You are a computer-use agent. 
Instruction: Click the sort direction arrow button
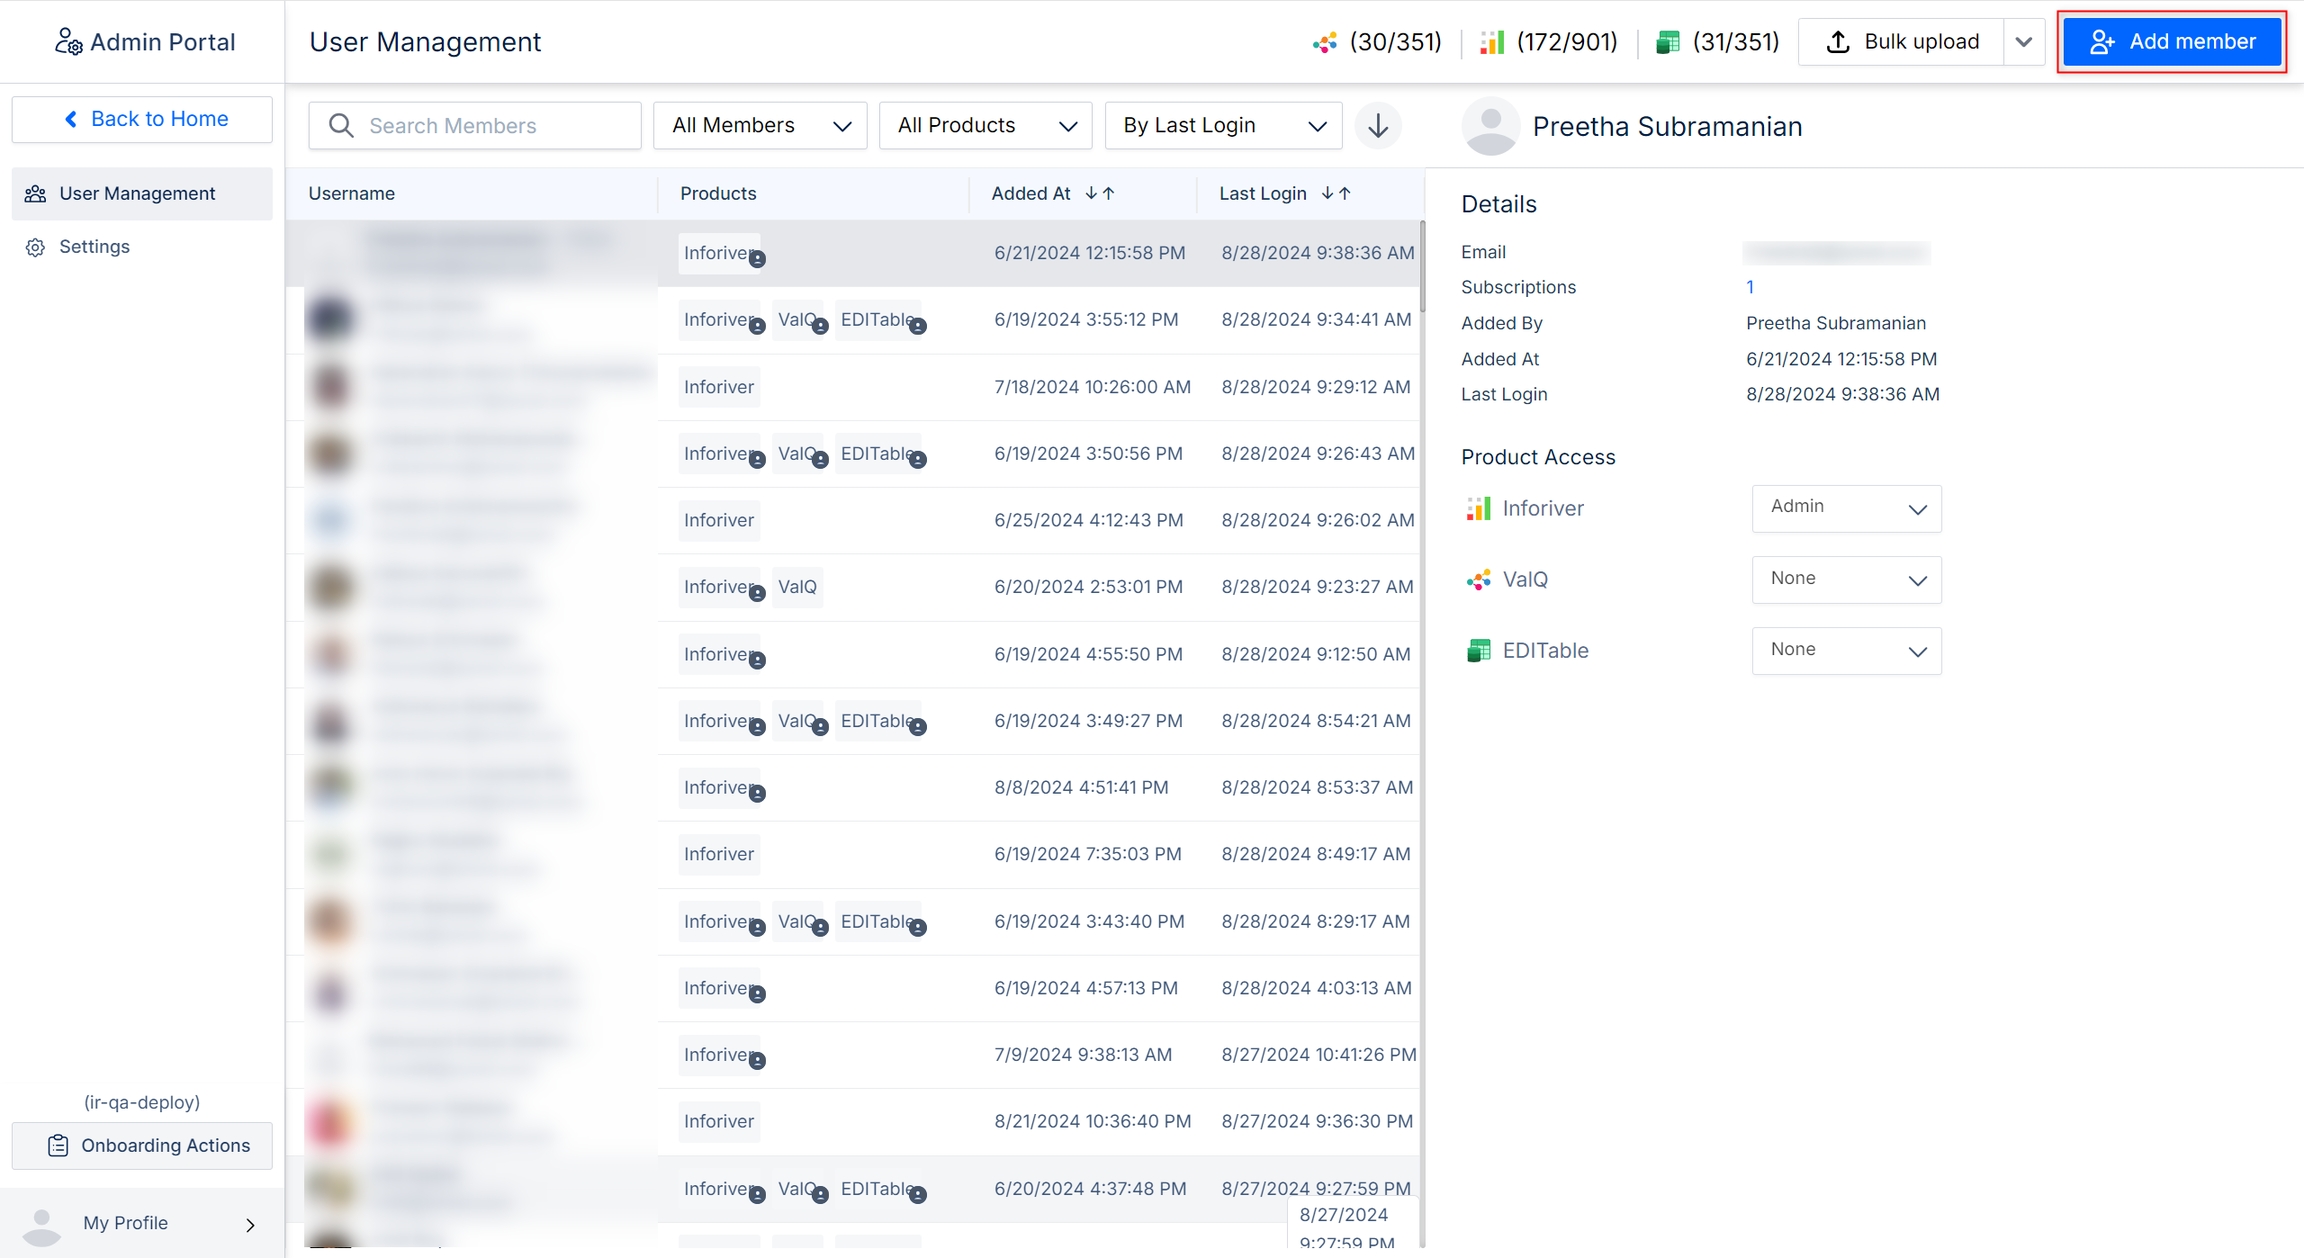(1378, 126)
